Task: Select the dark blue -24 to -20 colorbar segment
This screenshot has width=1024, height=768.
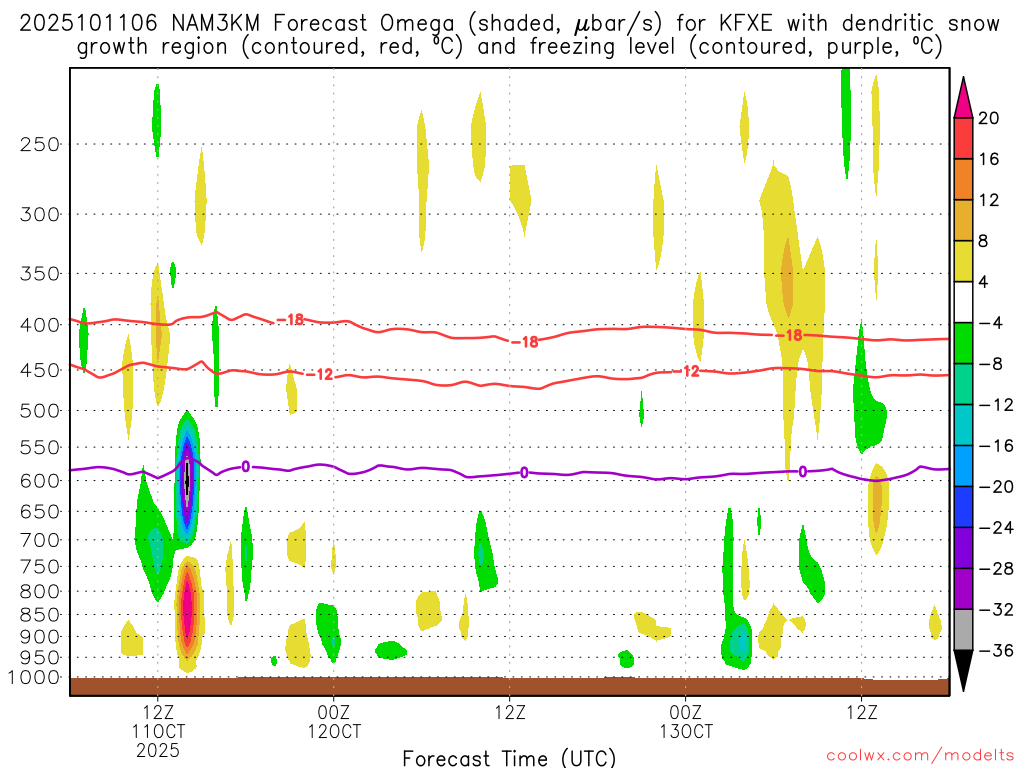Action: pyautogui.click(x=963, y=507)
